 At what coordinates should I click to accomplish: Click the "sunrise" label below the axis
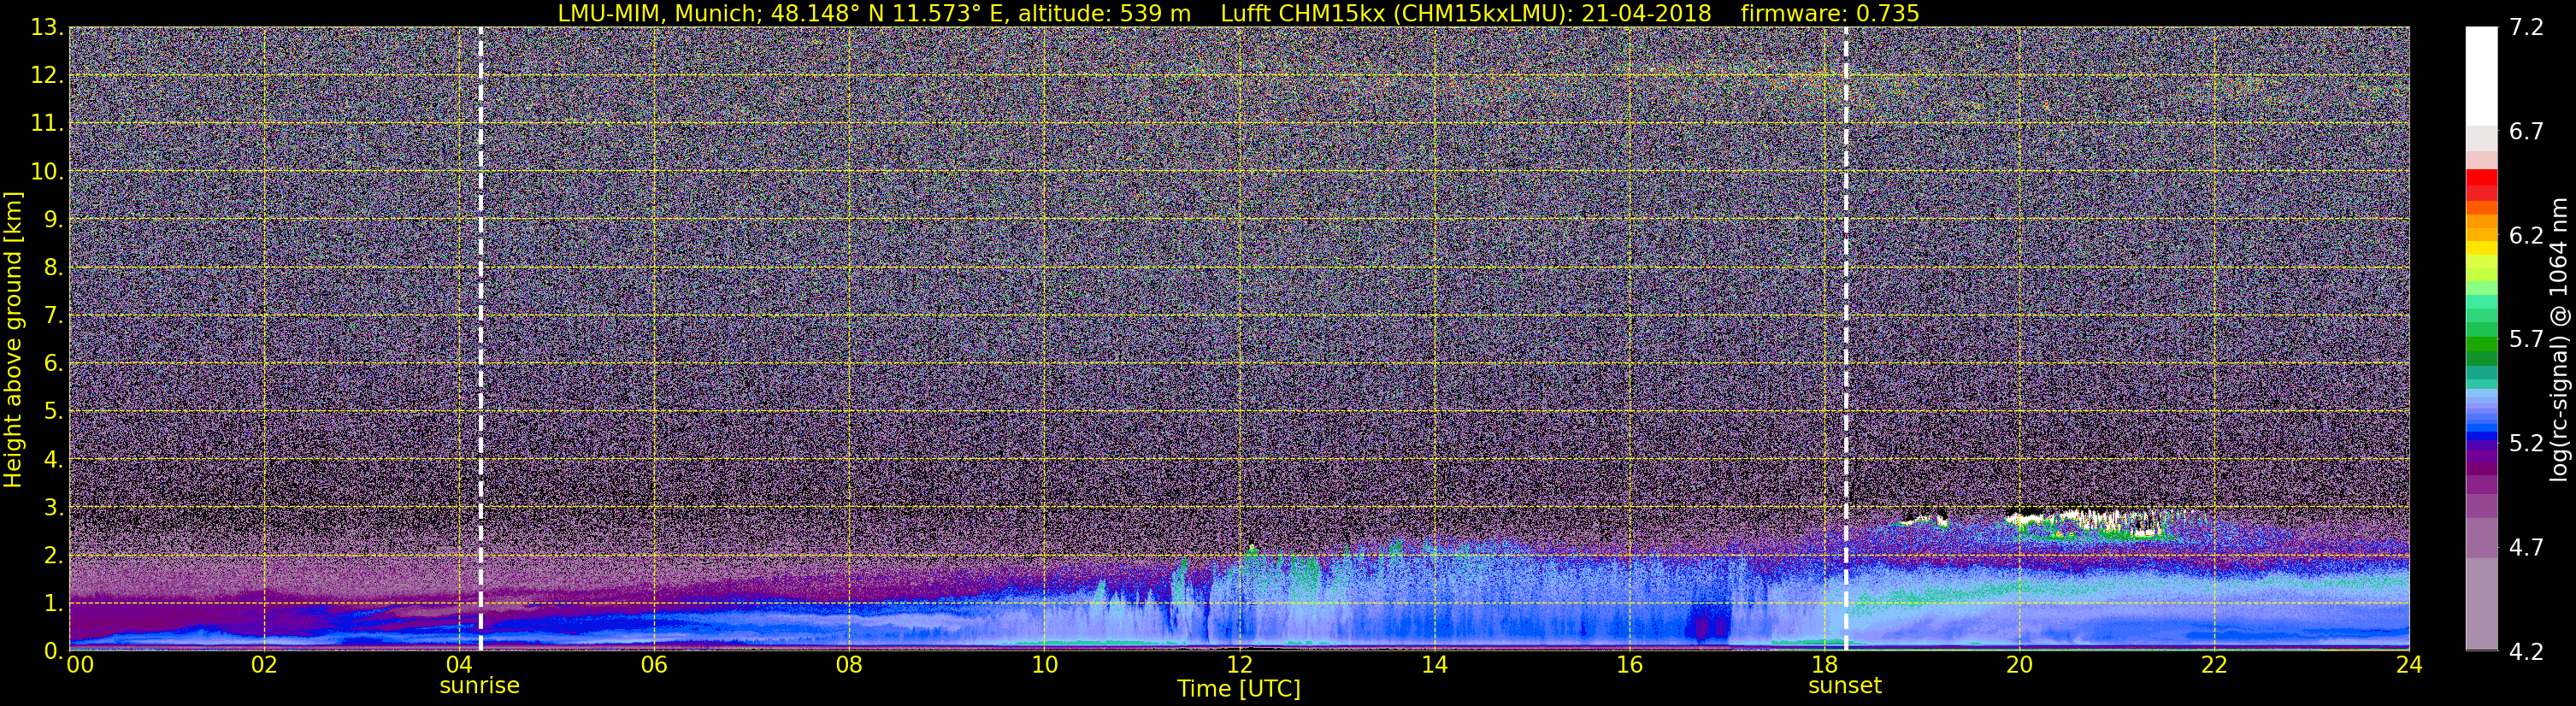click(479, 686)
